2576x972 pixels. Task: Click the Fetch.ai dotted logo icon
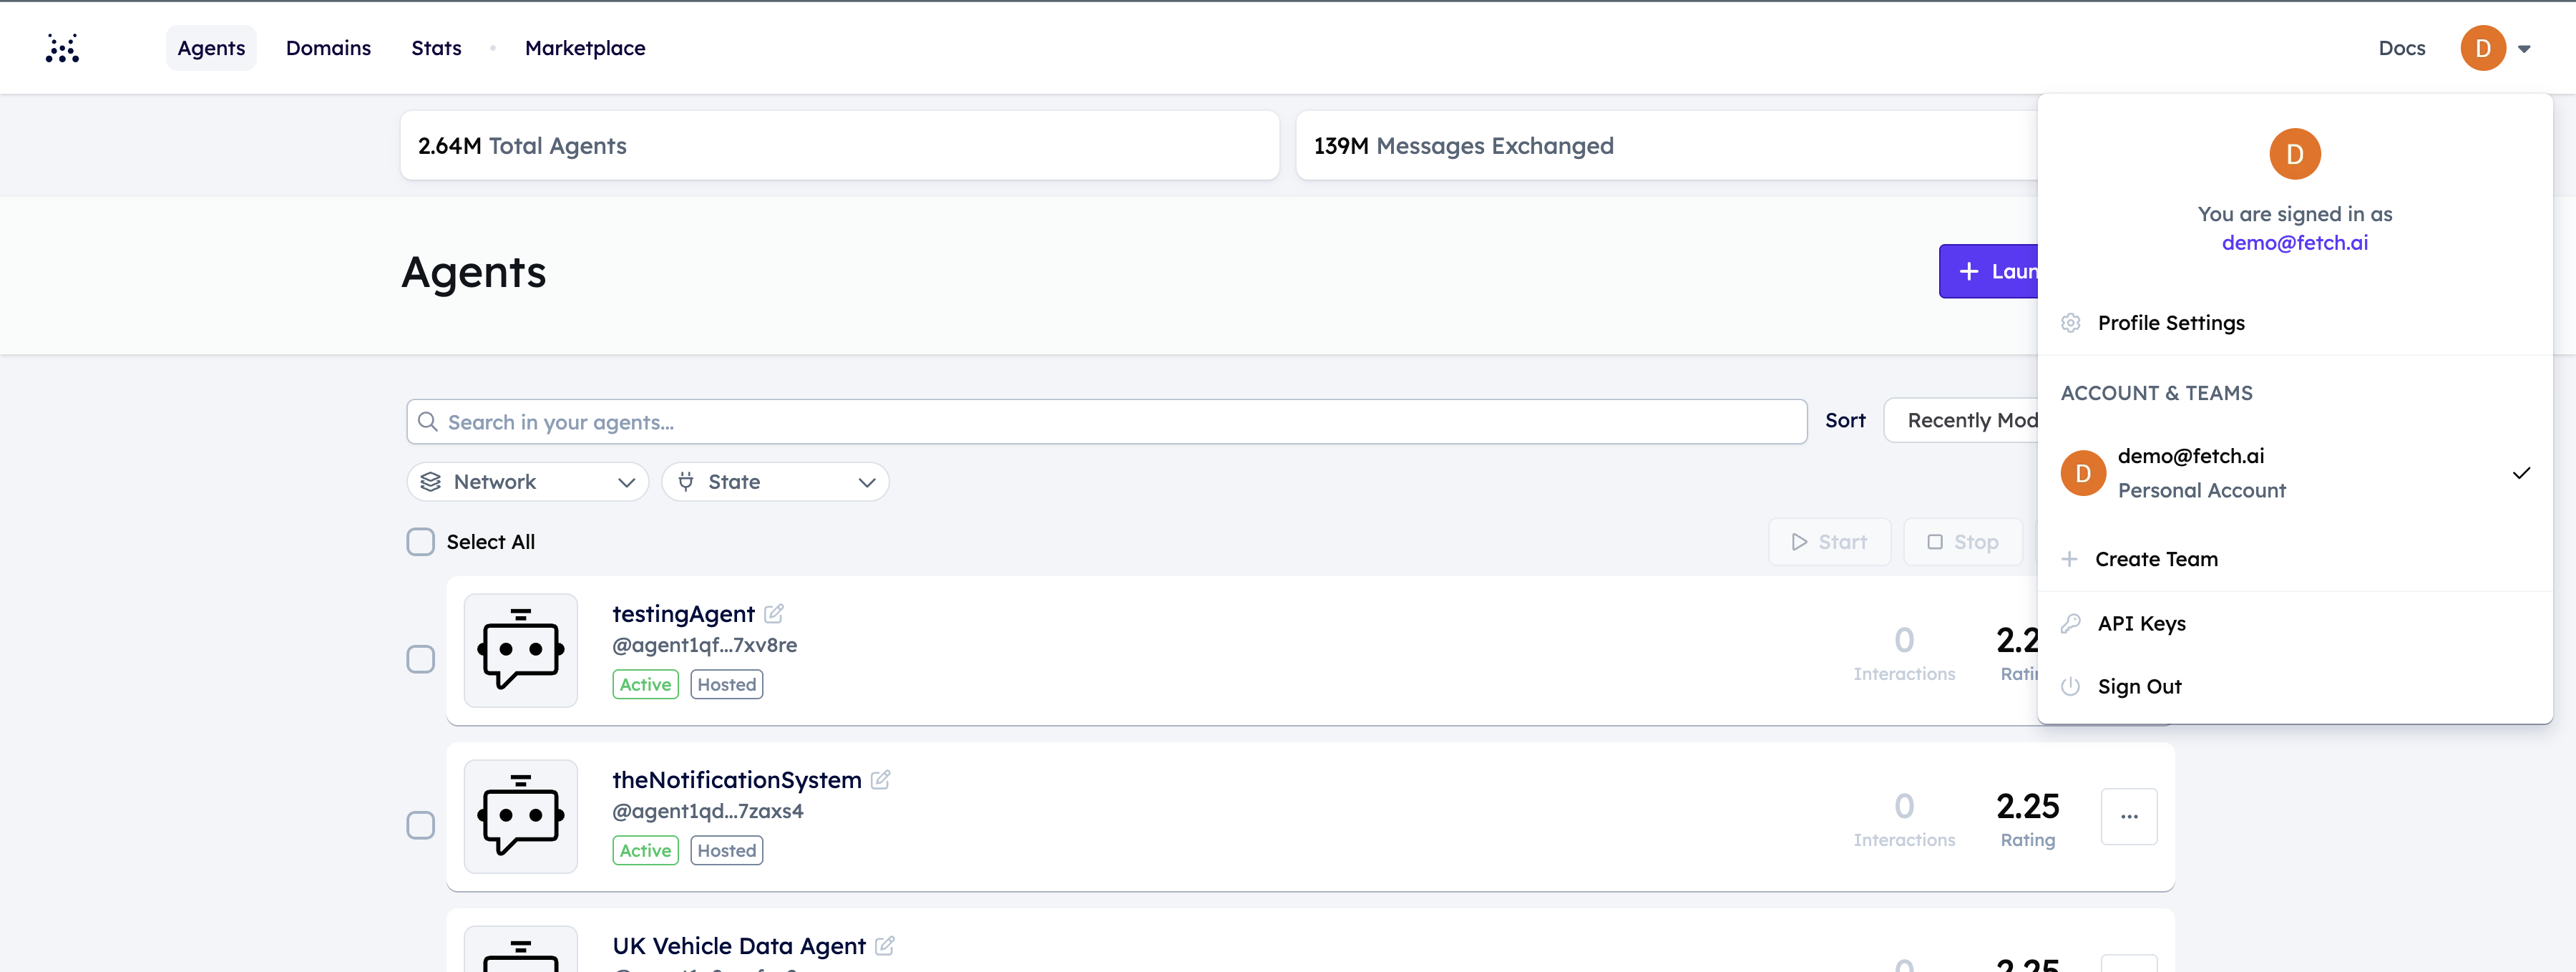[x=62, y=48]
